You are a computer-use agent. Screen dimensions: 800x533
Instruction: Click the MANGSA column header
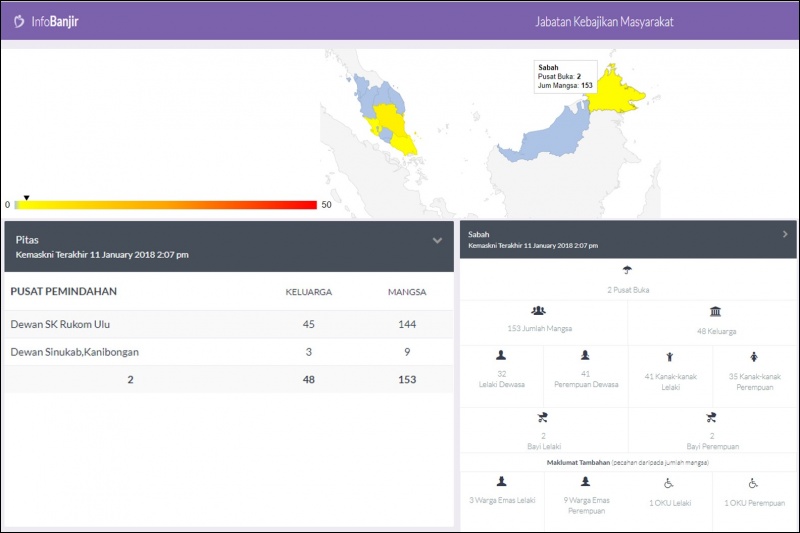pyautogui.click(x=407, y=292)
